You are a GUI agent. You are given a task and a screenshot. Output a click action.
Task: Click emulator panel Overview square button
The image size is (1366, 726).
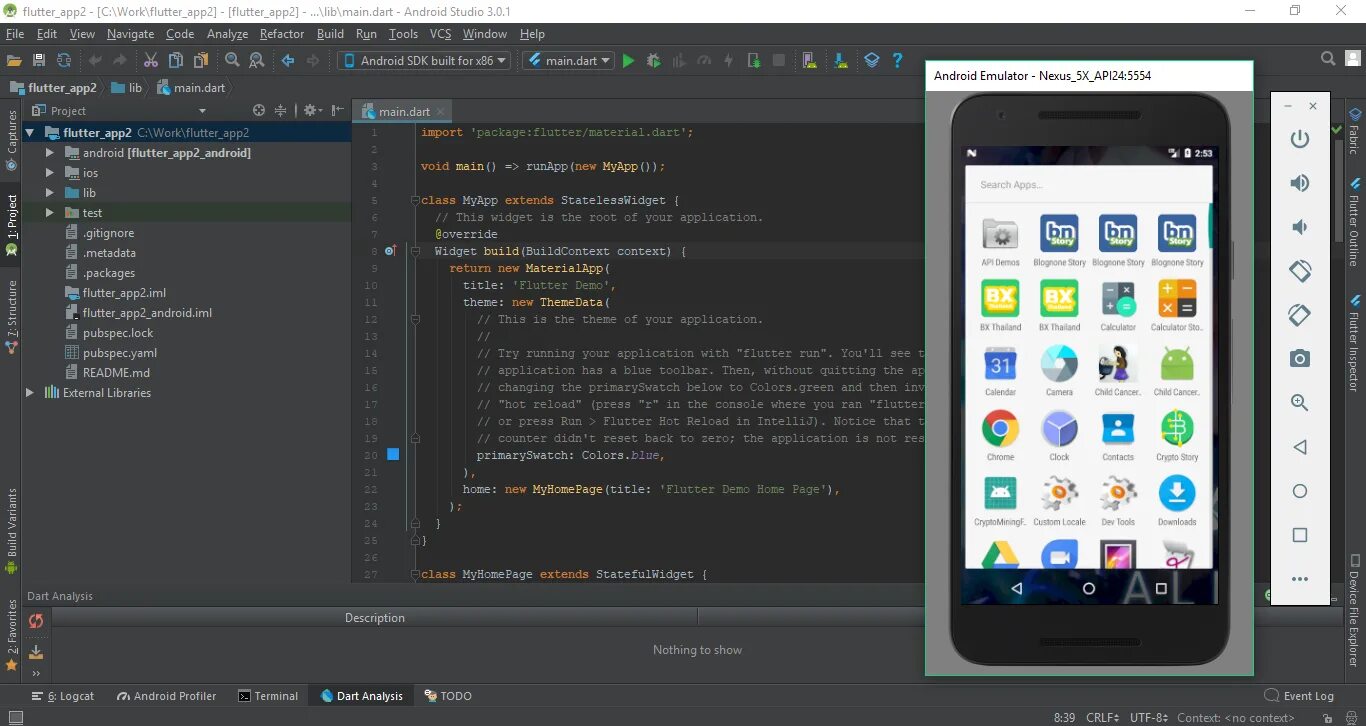pos(1300,535)
